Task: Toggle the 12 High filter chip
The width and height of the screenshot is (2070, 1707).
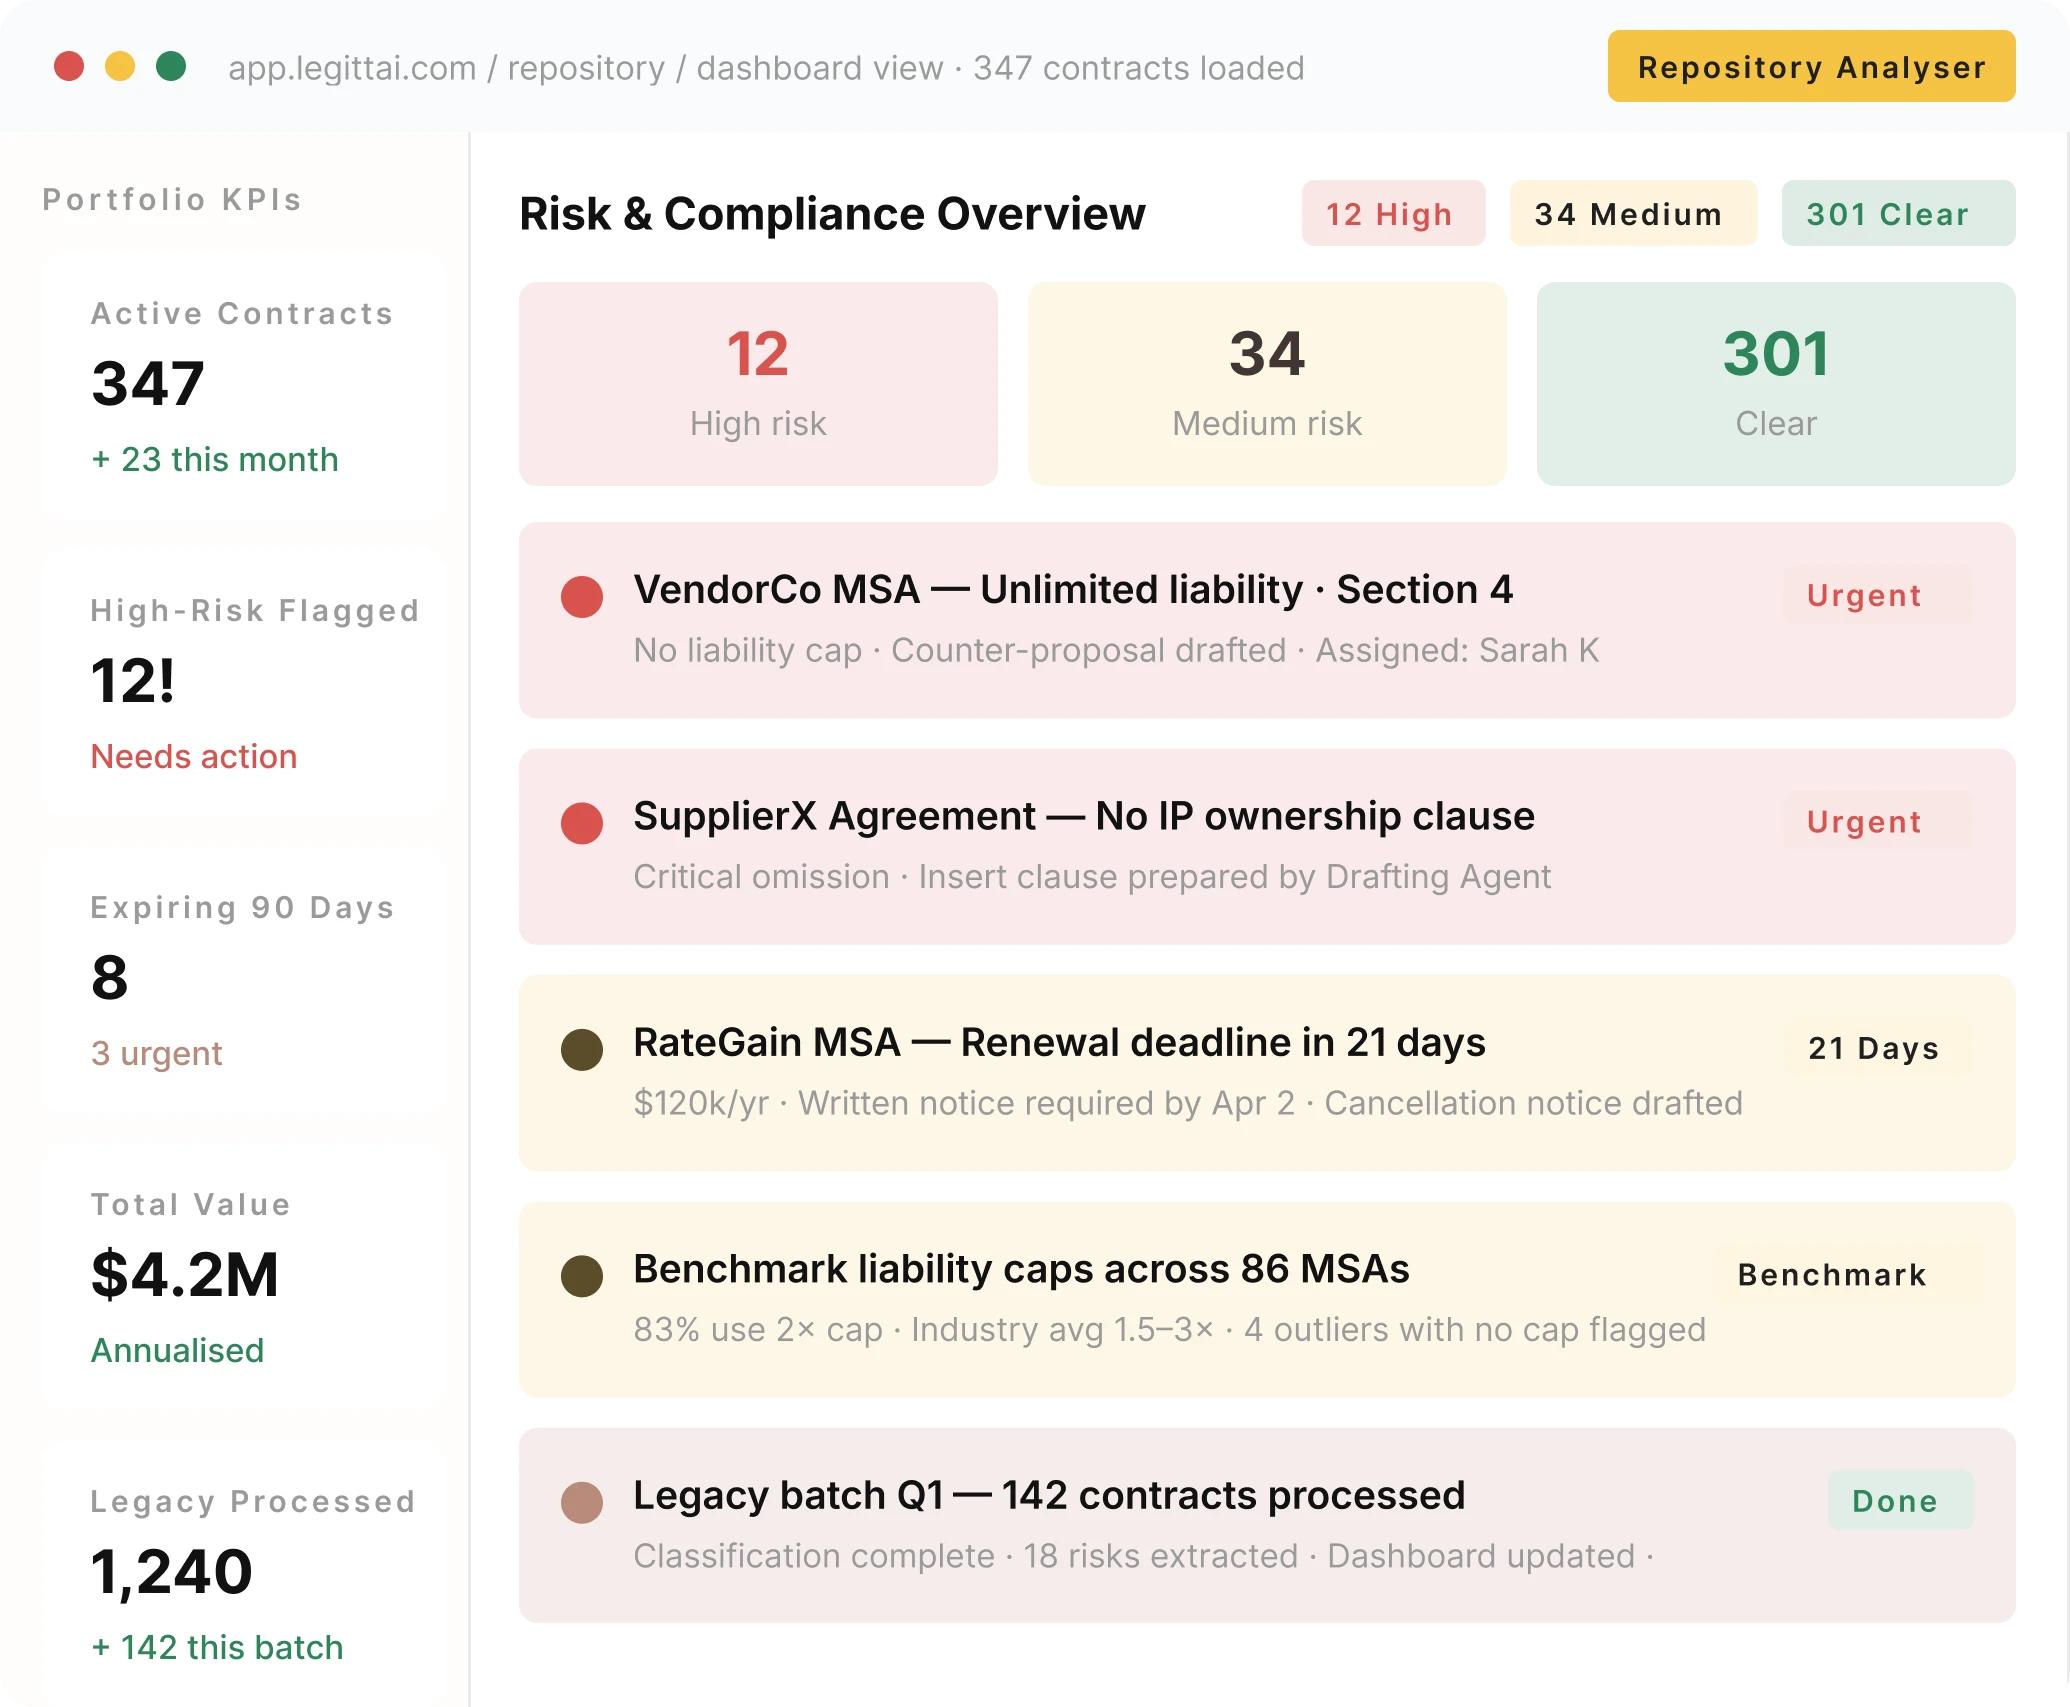Action: pos(1393,213)
